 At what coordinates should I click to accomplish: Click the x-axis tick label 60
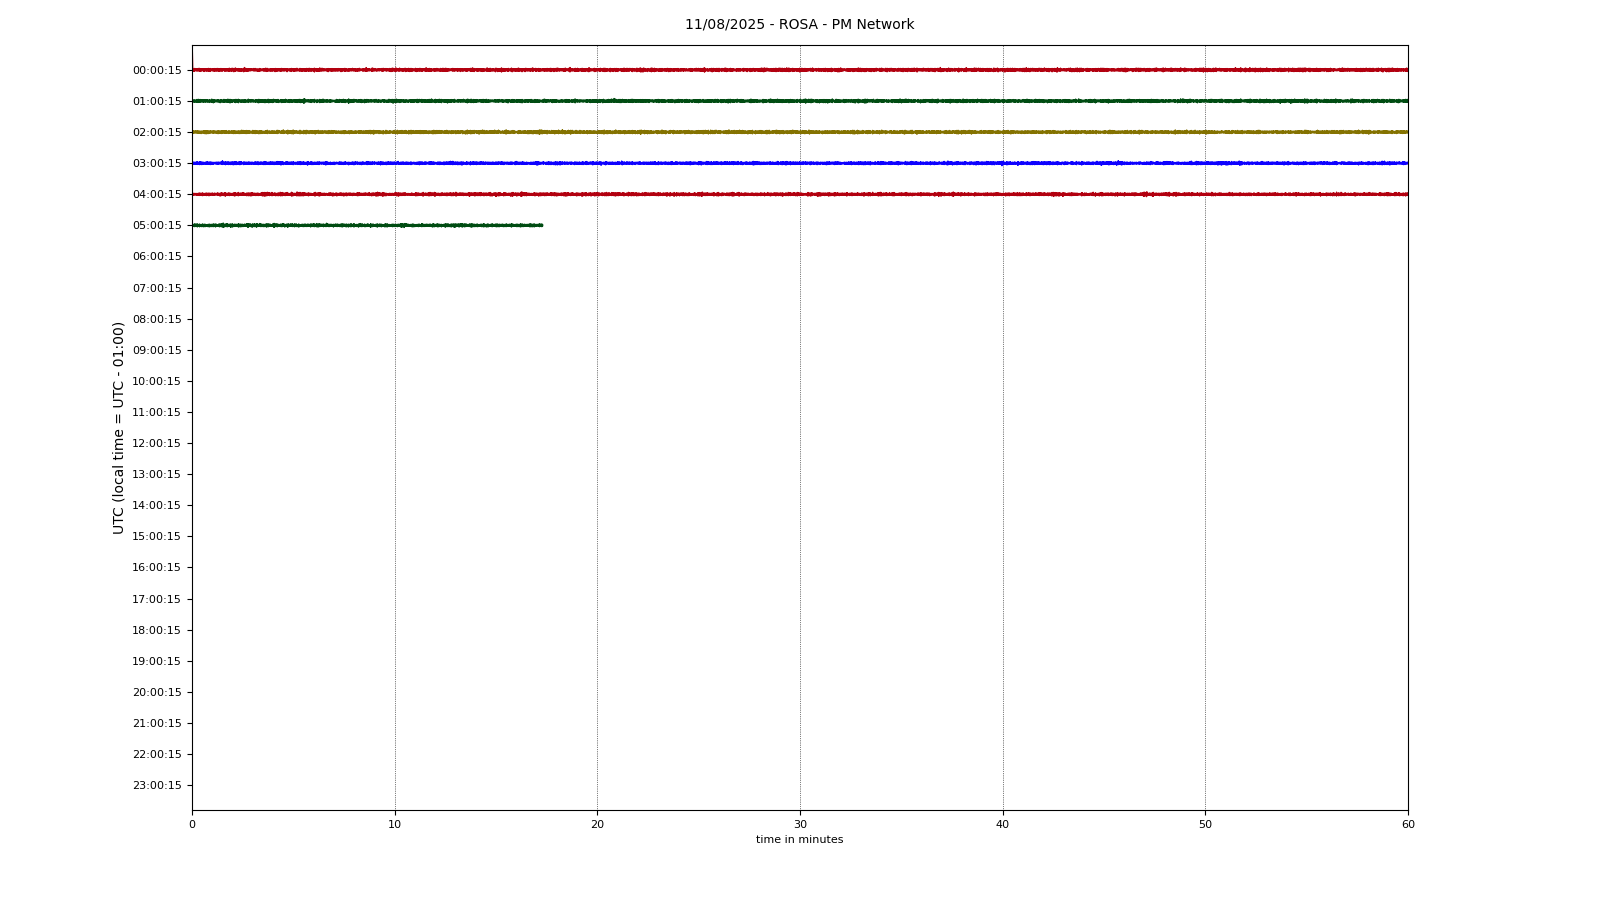1408,825
